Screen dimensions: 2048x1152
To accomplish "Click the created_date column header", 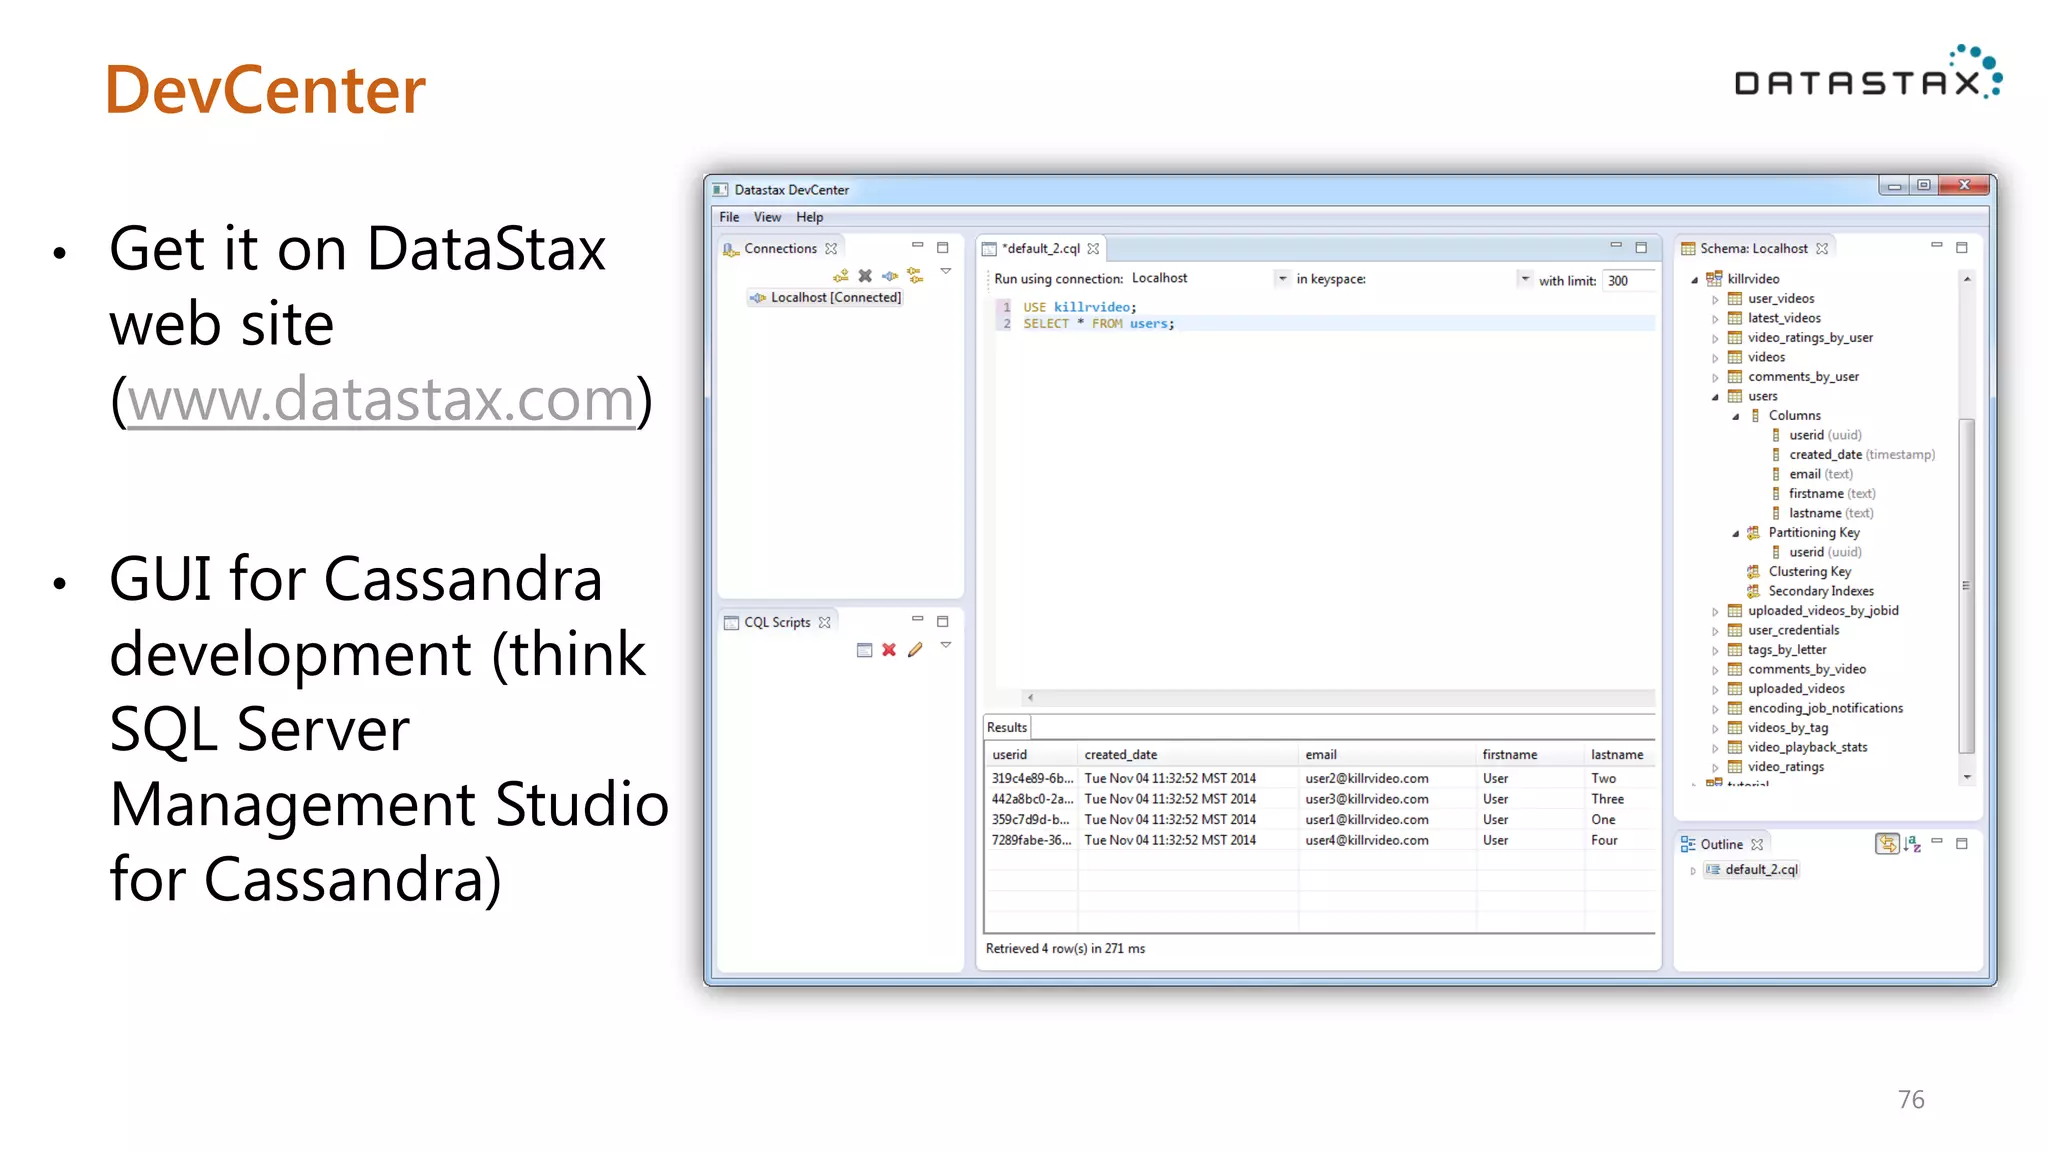I will [x=1188, y=755].
